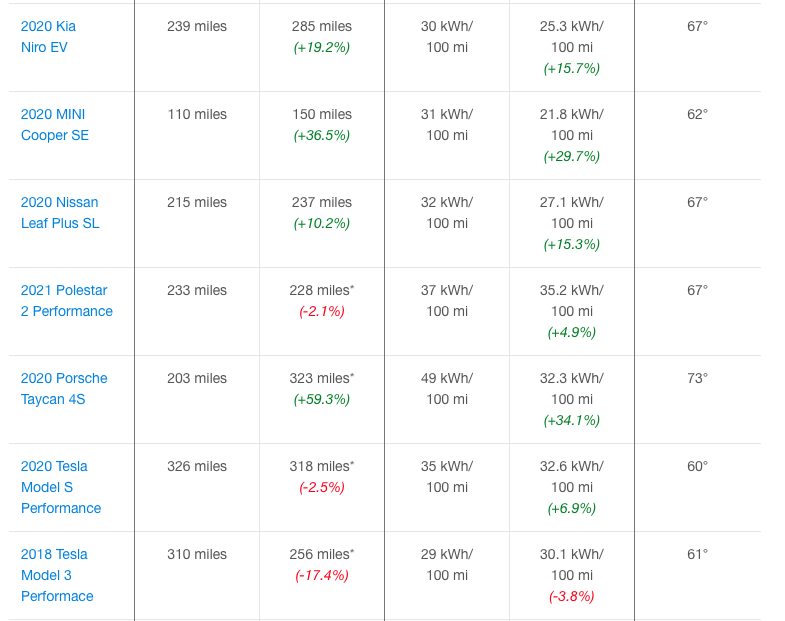Select the +36.5% range difference value
785x621 pixels.
click(x=322, y=135)
